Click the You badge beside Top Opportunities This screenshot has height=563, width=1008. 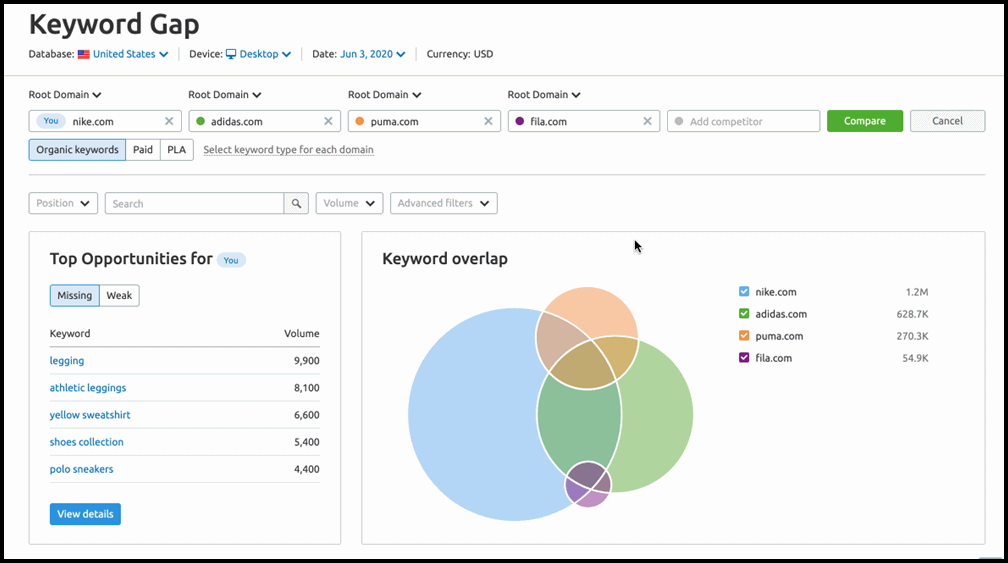coord(231,260)
